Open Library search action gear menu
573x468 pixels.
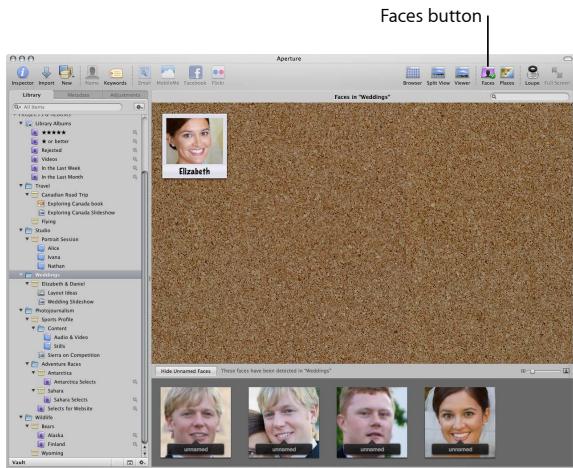[x=140, y=107]
